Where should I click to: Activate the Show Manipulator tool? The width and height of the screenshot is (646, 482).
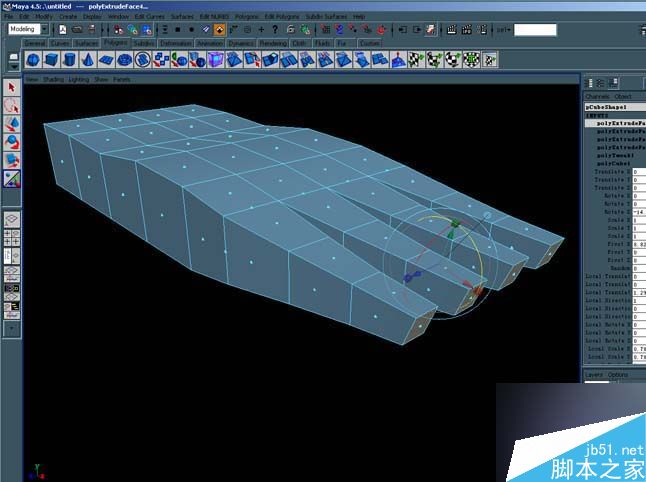click(x=12, y=179)
